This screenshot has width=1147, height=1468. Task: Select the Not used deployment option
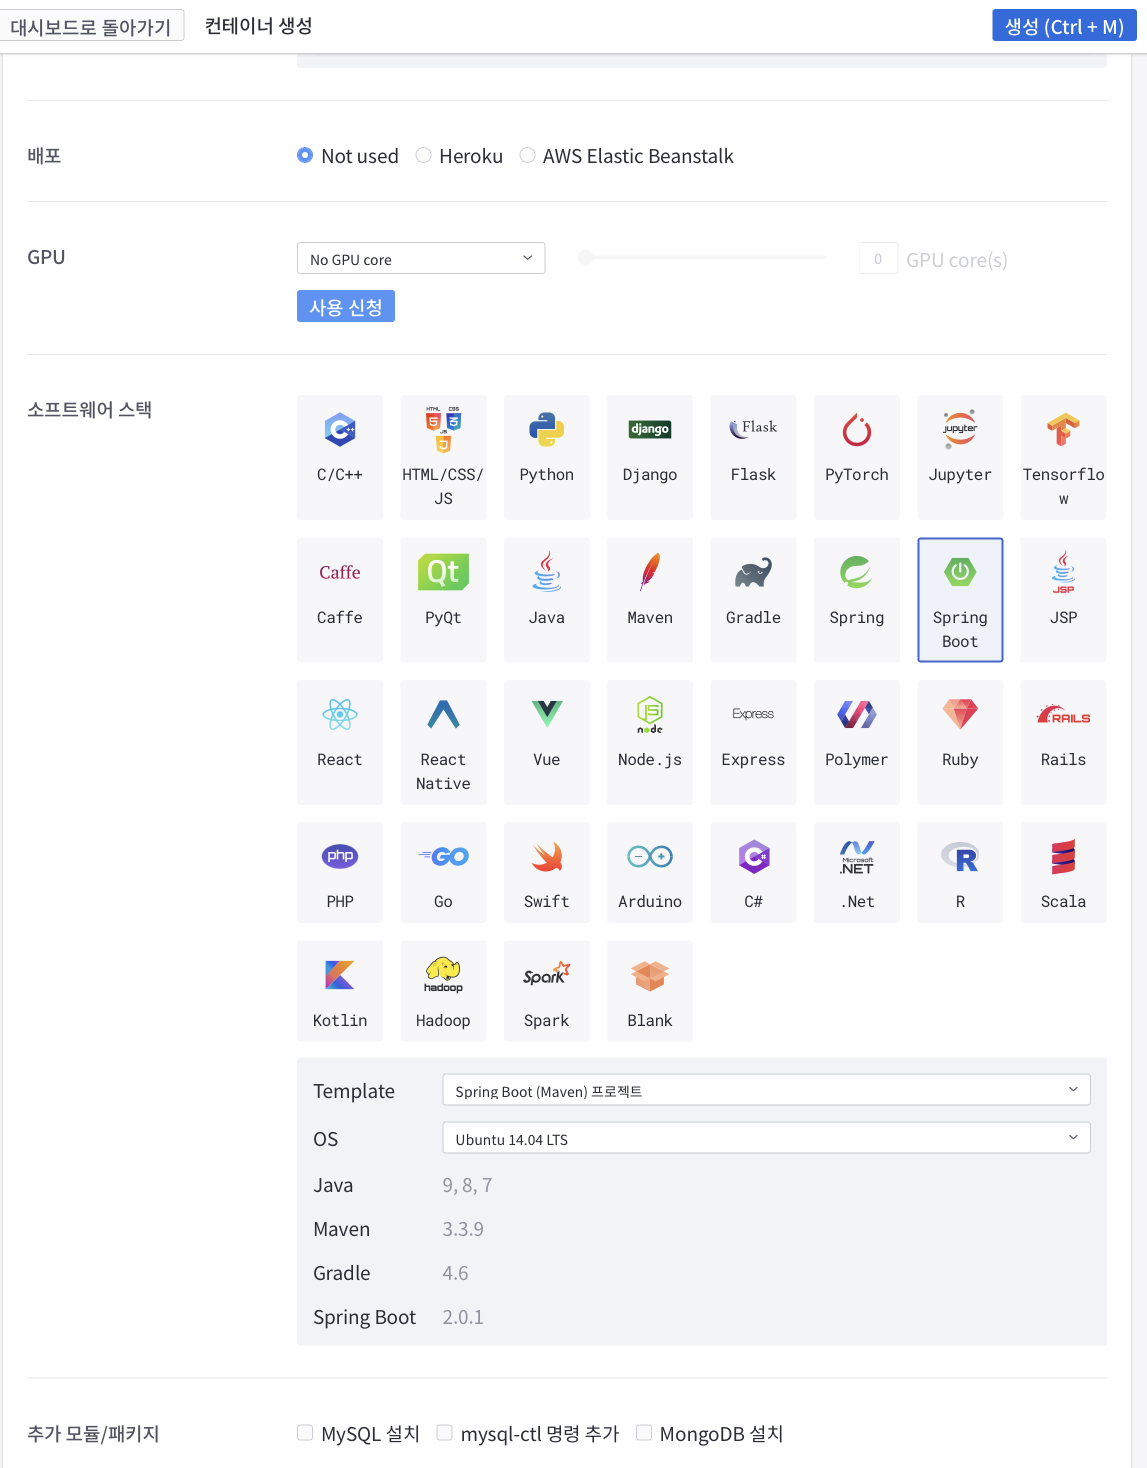coord(305,155)
